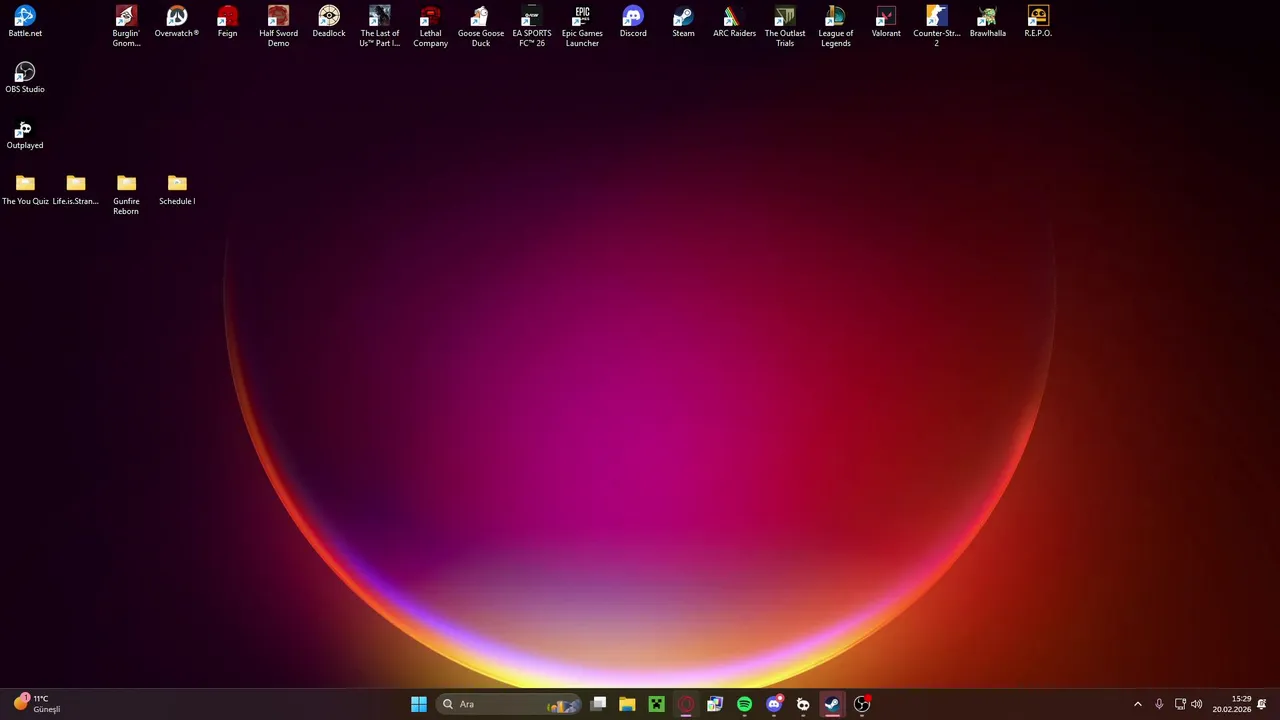This screenshot has height=720, width=1280.
Task: Open the volume control in tray
Action: pyautogui.click(x=1197, y=704)
